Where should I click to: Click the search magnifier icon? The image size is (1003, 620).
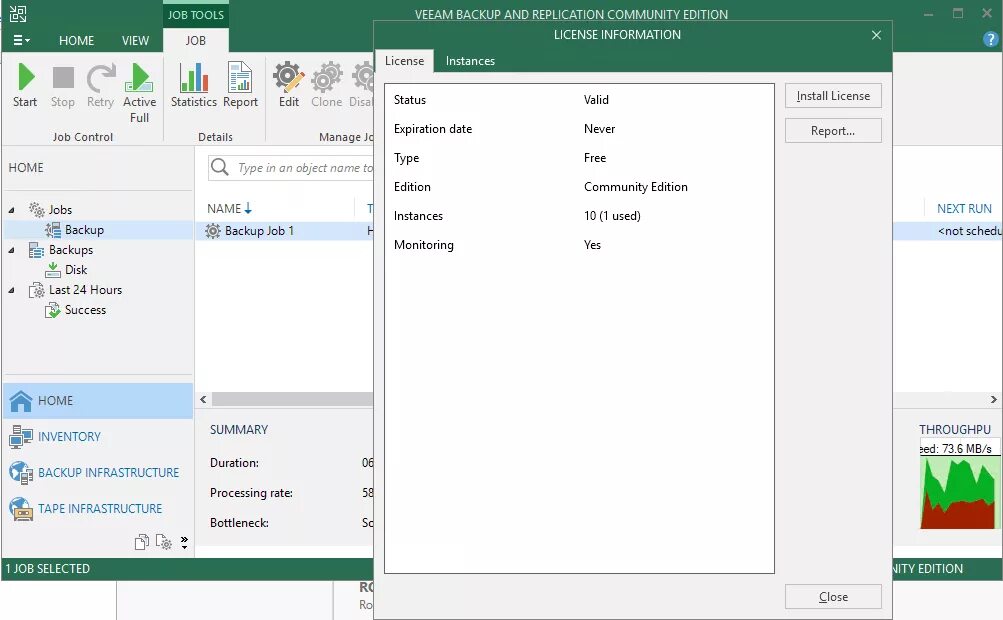pos(219,167)
